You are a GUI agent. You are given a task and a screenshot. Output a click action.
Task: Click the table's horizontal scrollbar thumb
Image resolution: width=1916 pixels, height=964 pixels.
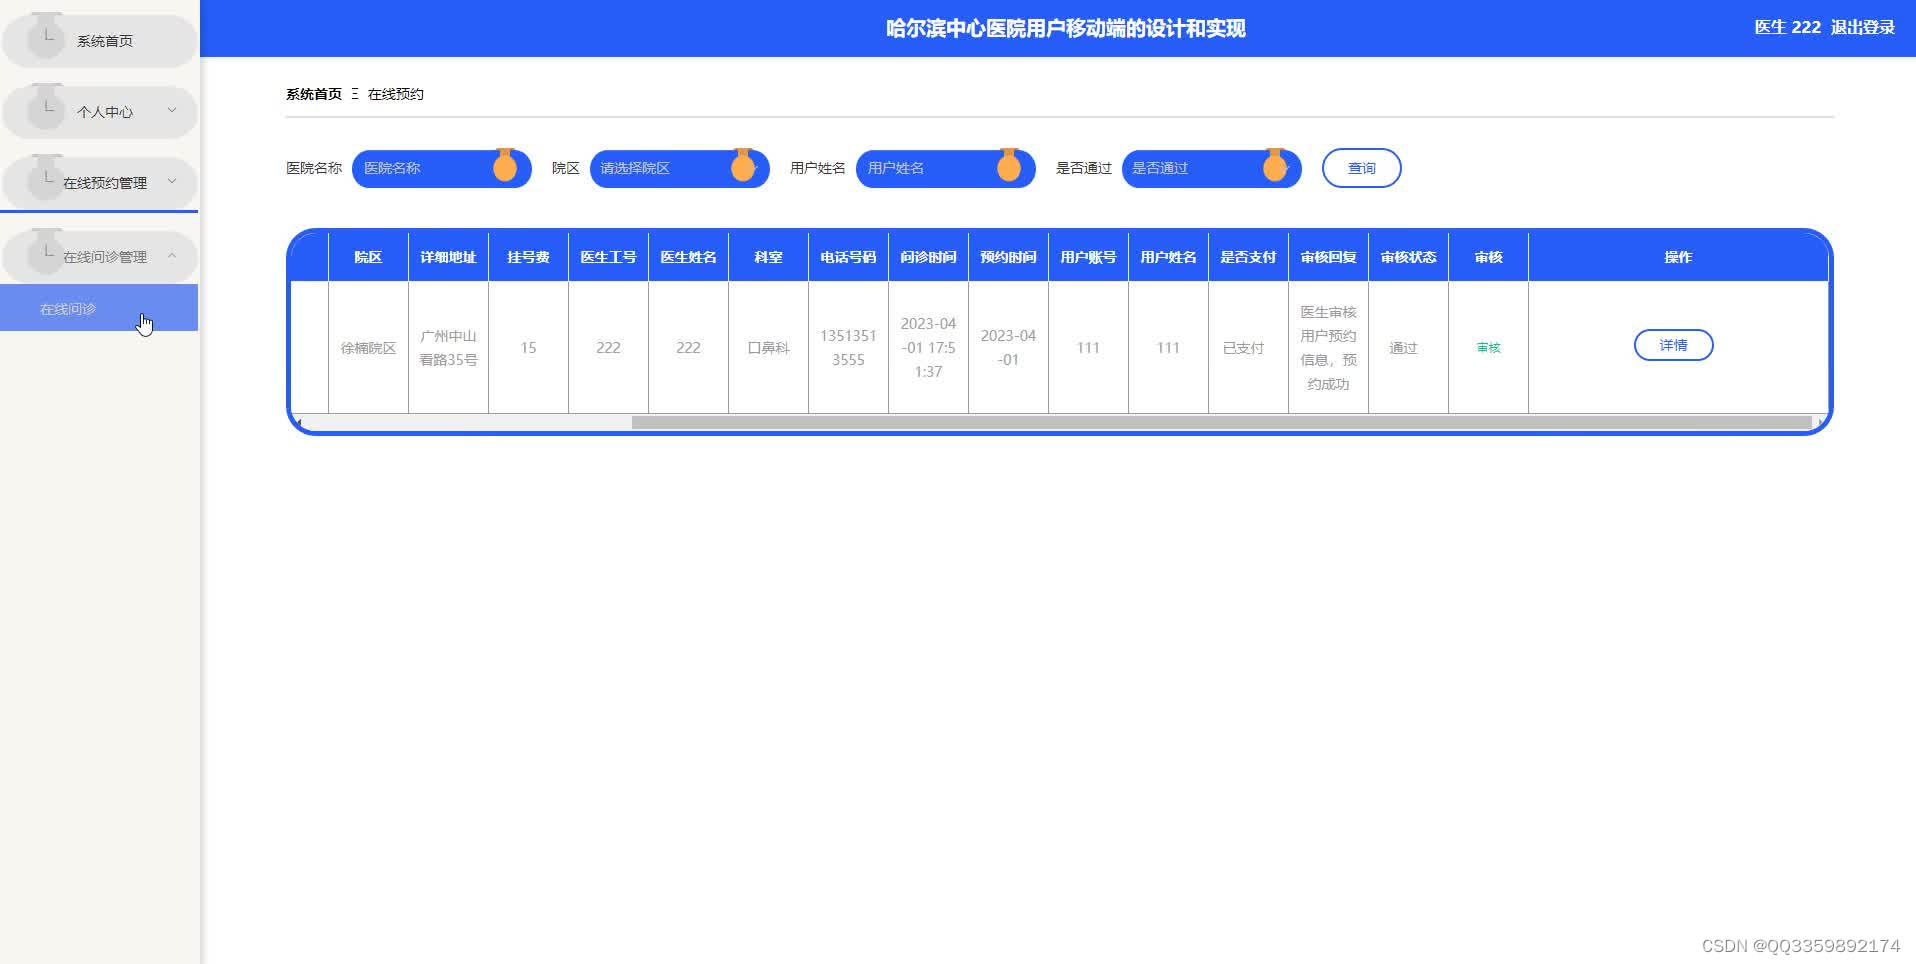coord(1221,423)
